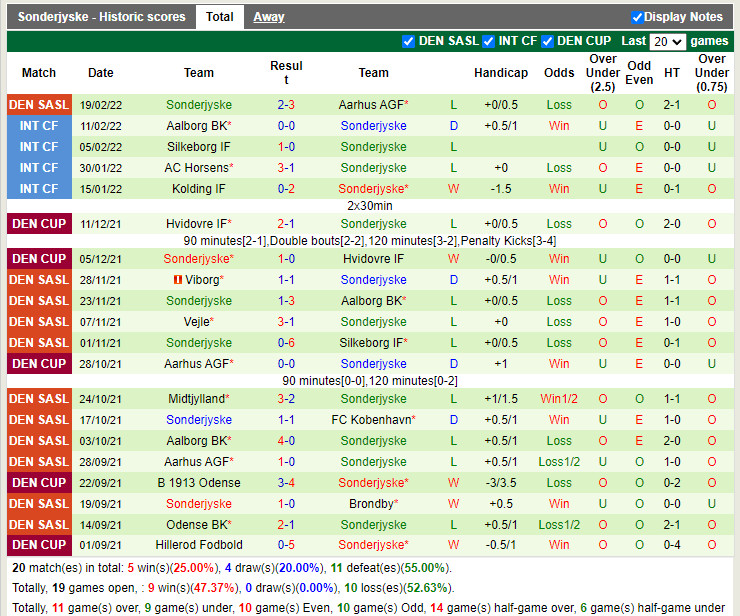The height and width of the screenshot is (616, 740).
Task: Toggle the Display Notes checkbox
Action: pos(637,17)
